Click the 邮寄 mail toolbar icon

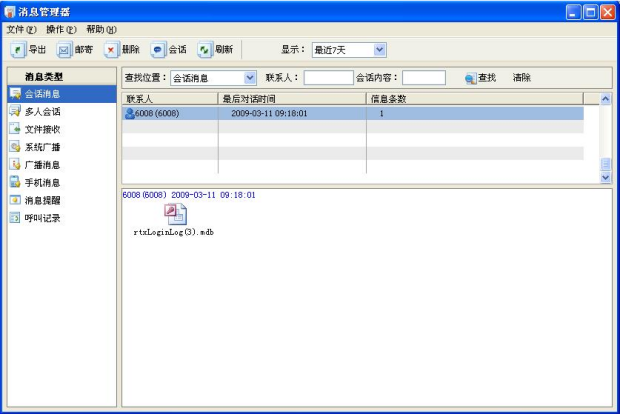pyautogui.click(x=64, y=50)
